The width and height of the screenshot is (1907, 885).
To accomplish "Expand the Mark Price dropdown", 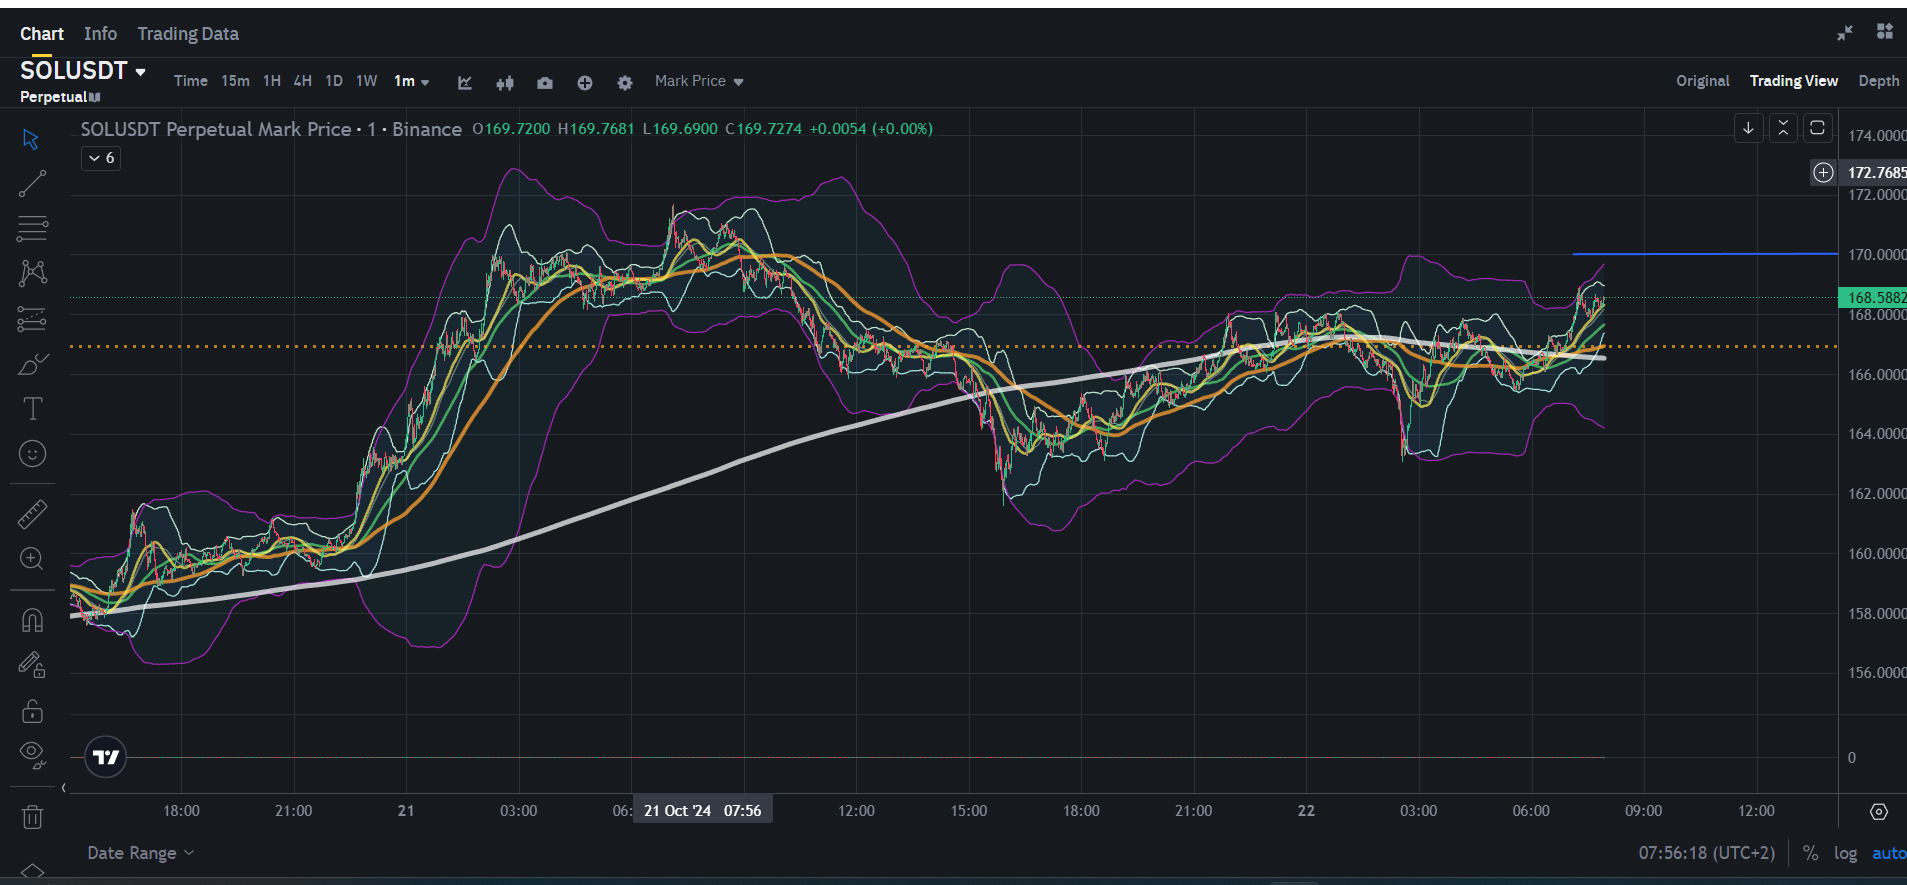I will 699,81.
